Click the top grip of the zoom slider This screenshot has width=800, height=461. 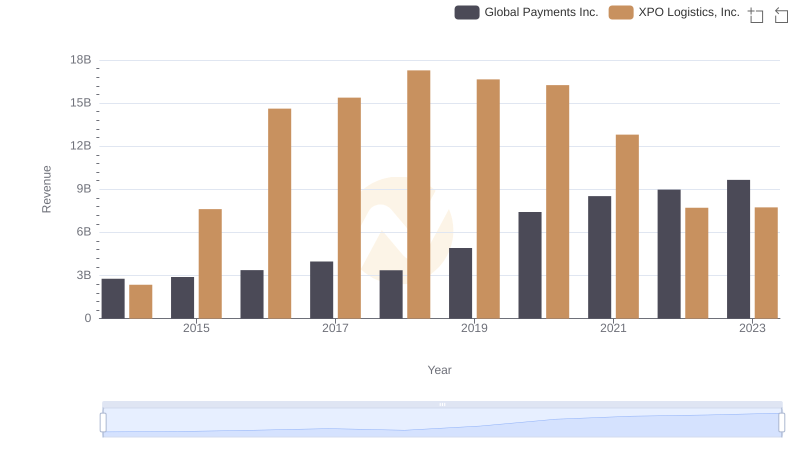tap(442, 404)
